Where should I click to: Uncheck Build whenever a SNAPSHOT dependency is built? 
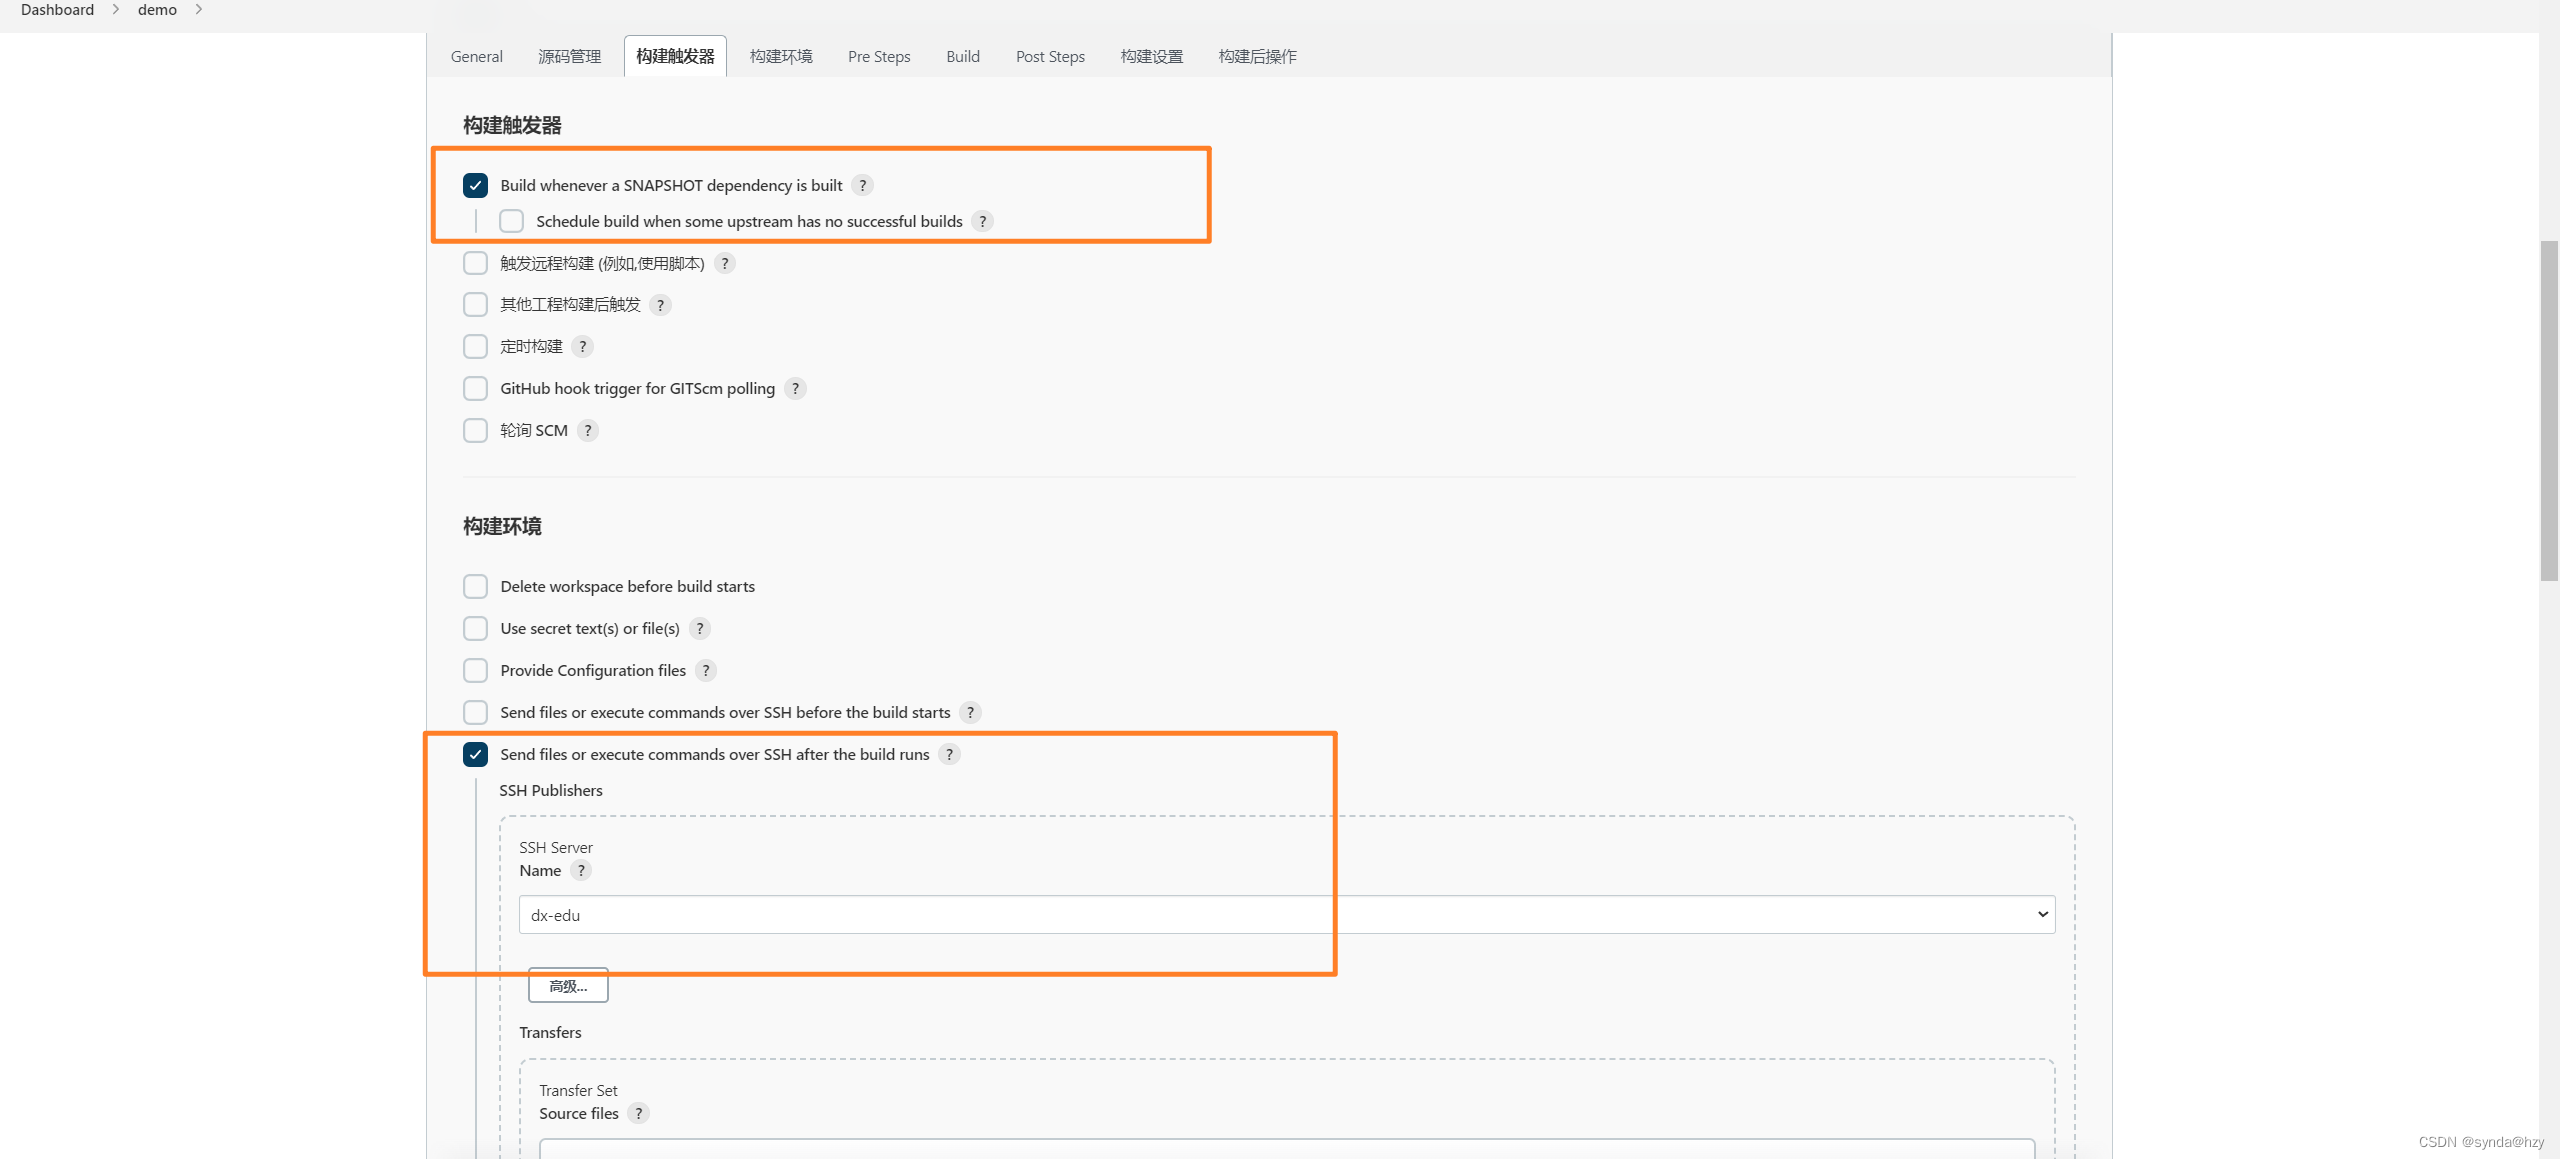click(x=475, y=185)
